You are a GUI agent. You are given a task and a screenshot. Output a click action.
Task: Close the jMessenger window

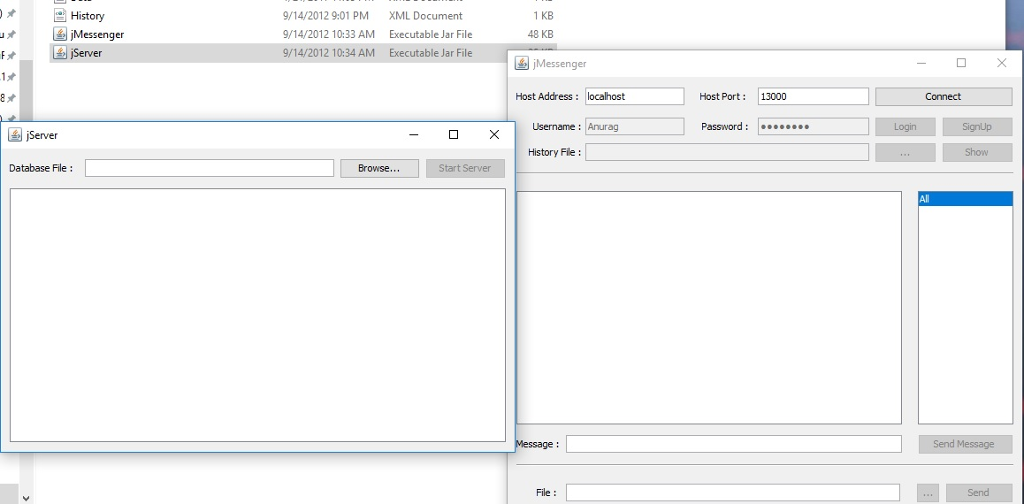(1002, 63)
